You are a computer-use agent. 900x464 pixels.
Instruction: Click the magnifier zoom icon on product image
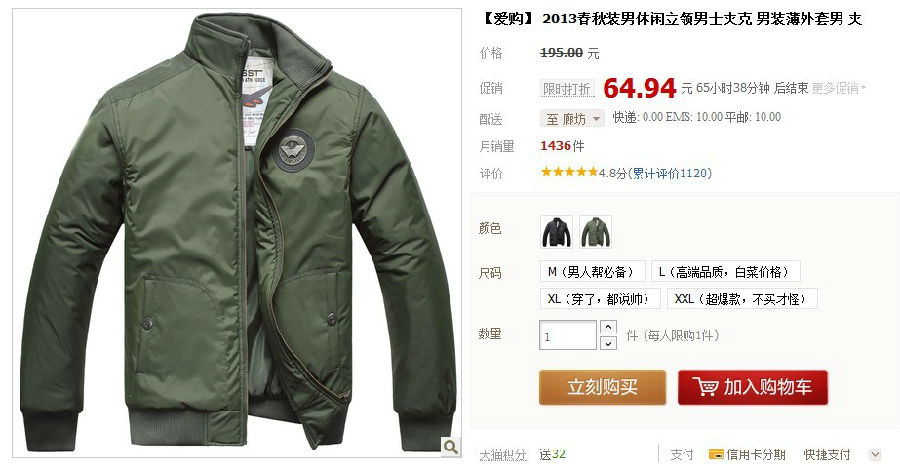click(x=451, y=446)
